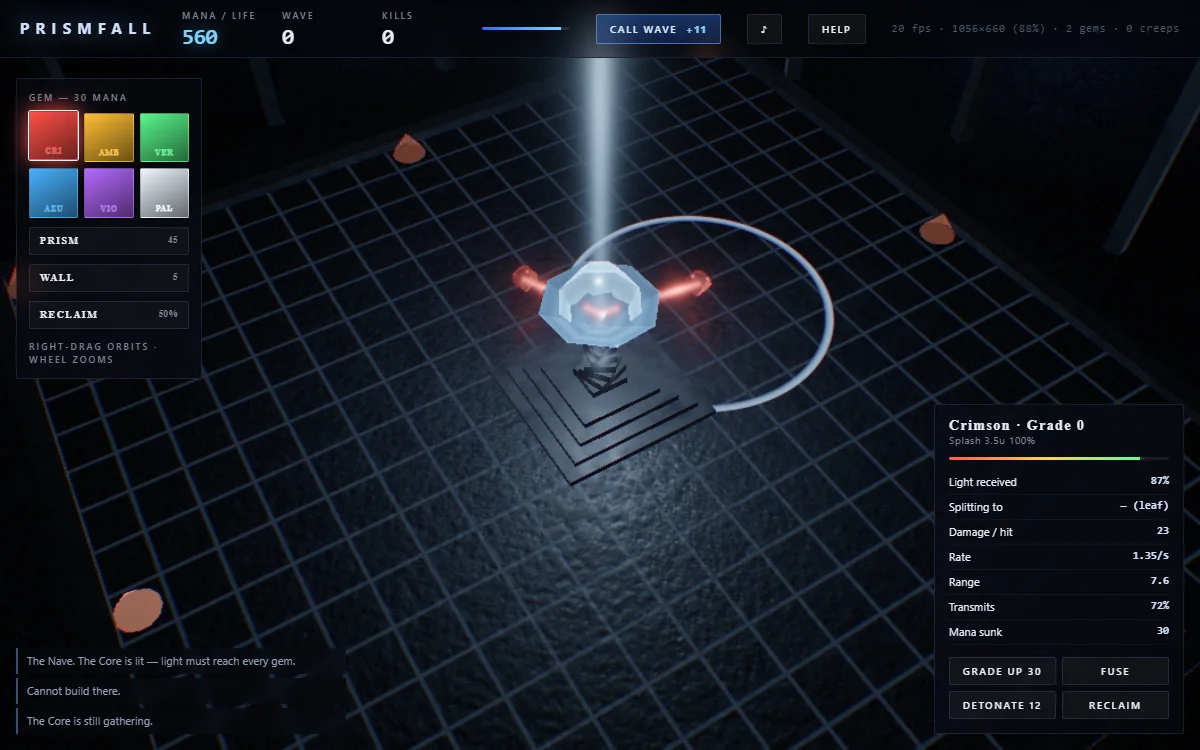Select the Verdant (VER) gem swatch
1200x750 pixels.
coord(164,137)
